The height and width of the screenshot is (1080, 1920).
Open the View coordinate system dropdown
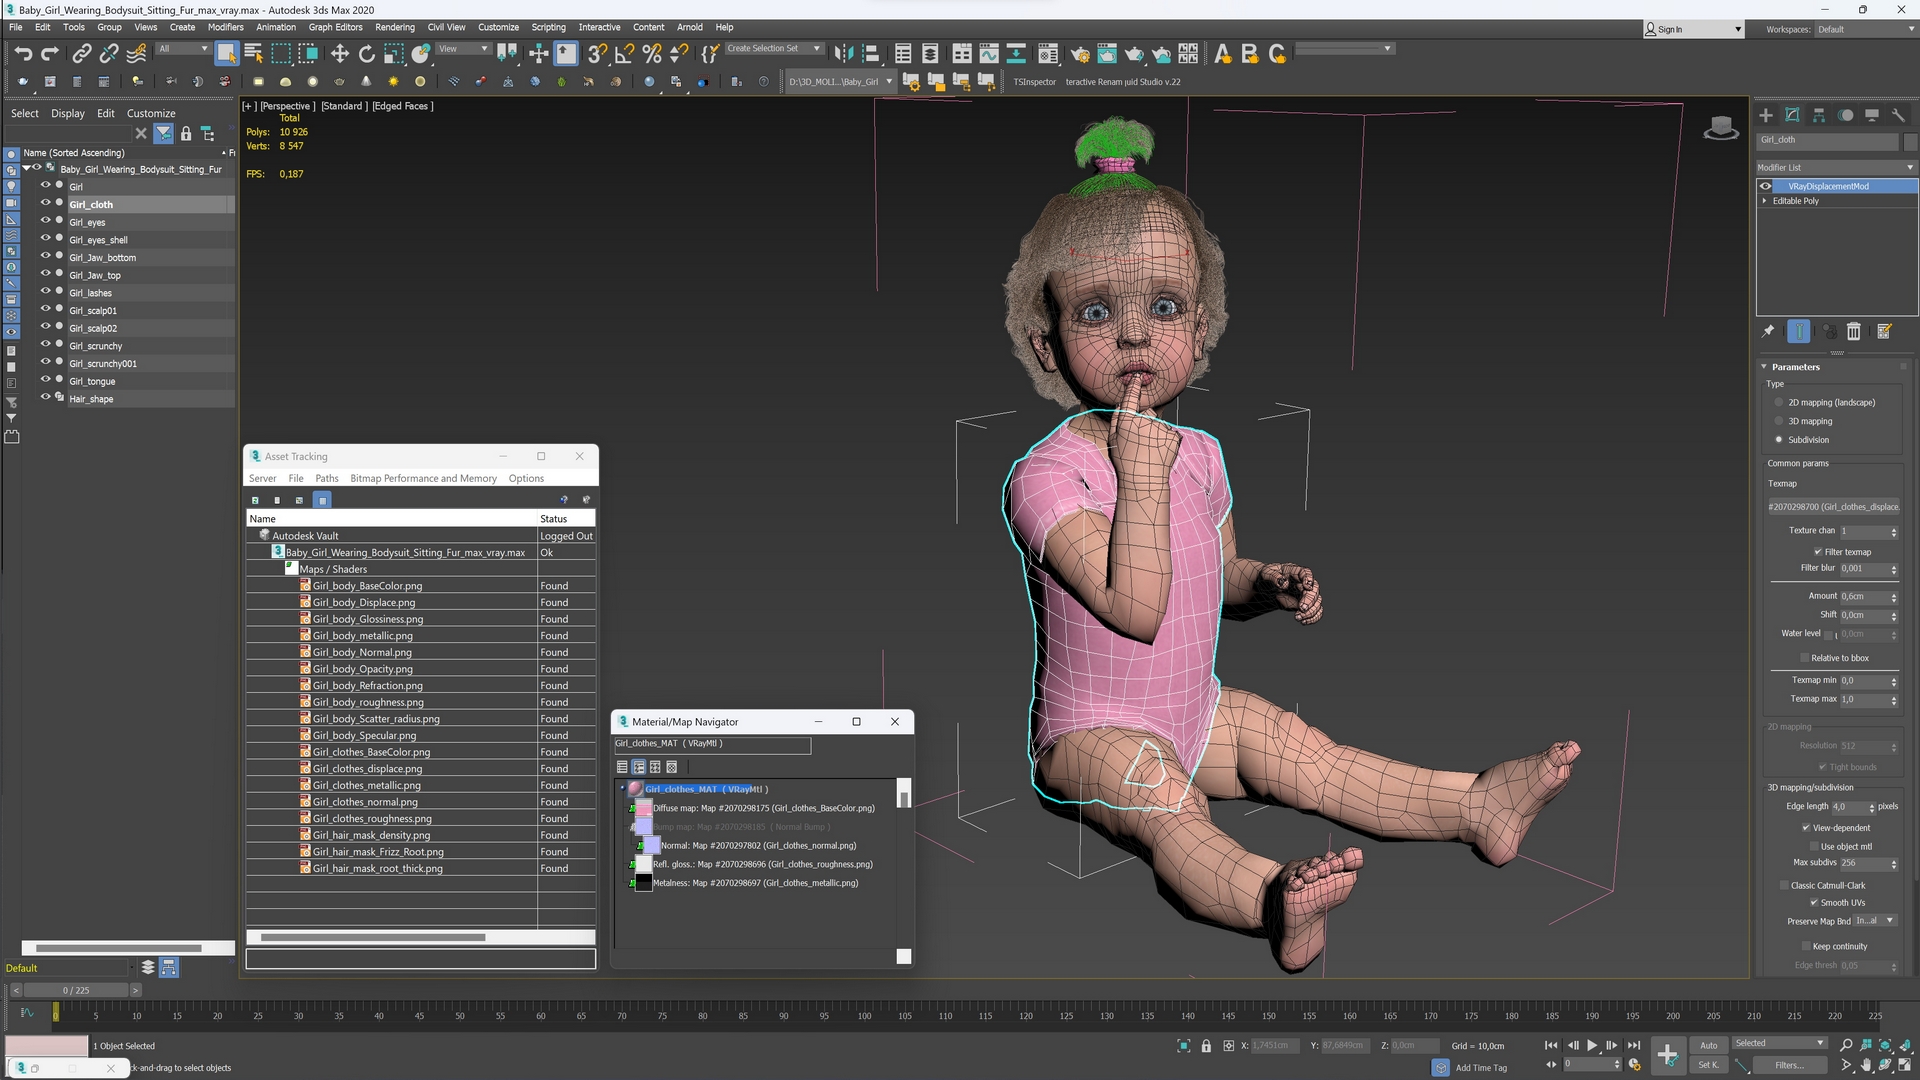[464, 49]
